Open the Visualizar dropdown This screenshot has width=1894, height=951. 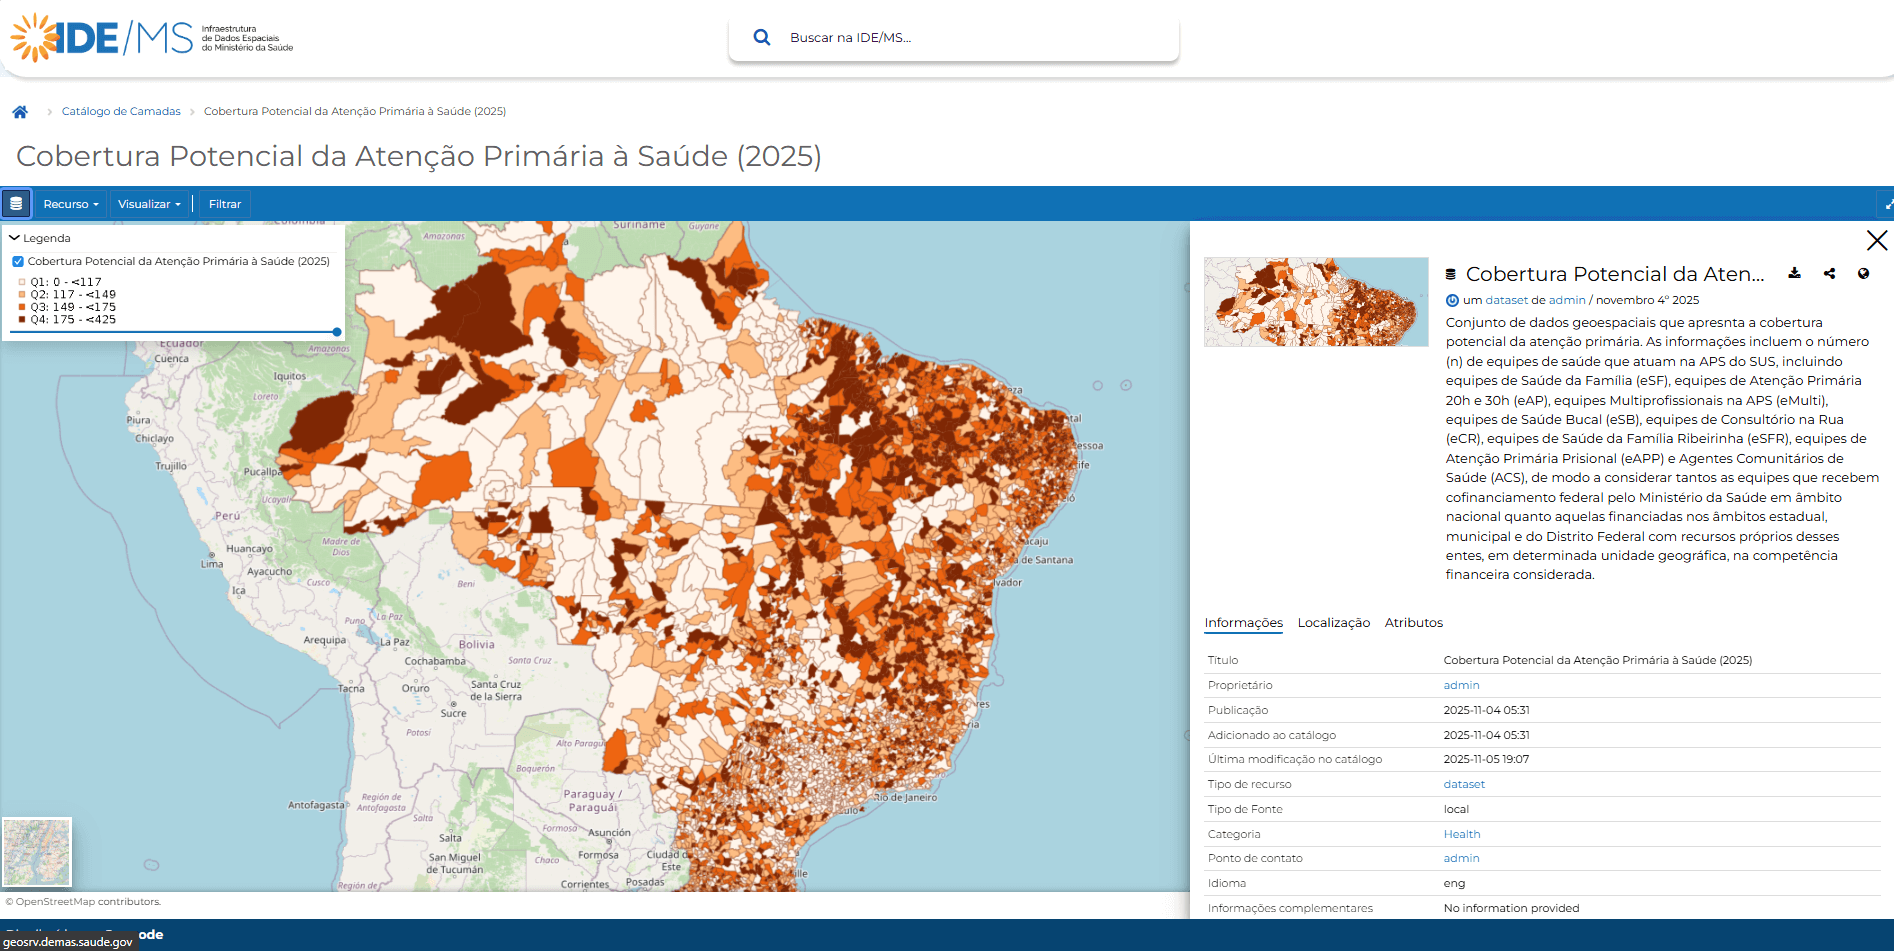[x=148, y=203]
